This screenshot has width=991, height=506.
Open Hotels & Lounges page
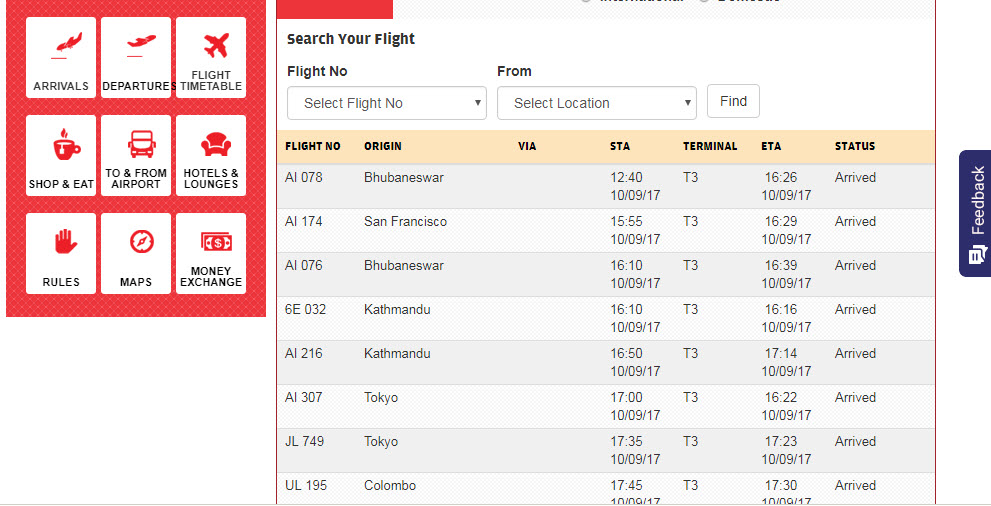[x=211, y=156]
